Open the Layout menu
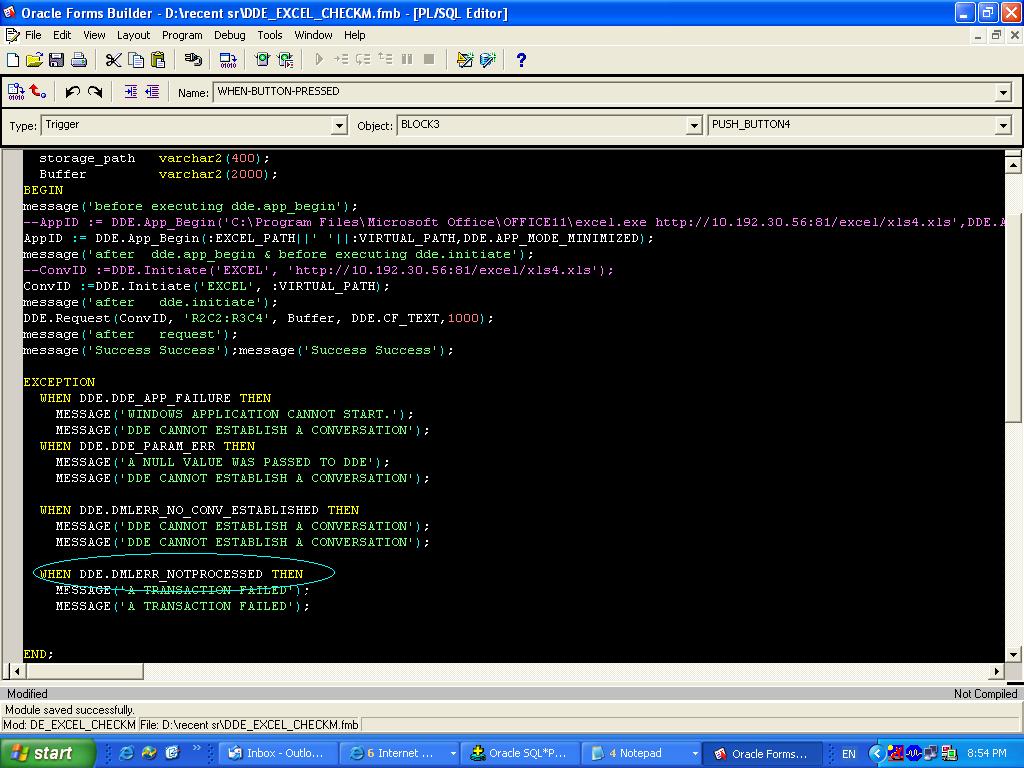The height and width of the screenshot is (768, 1024). (x=133, y=35)
